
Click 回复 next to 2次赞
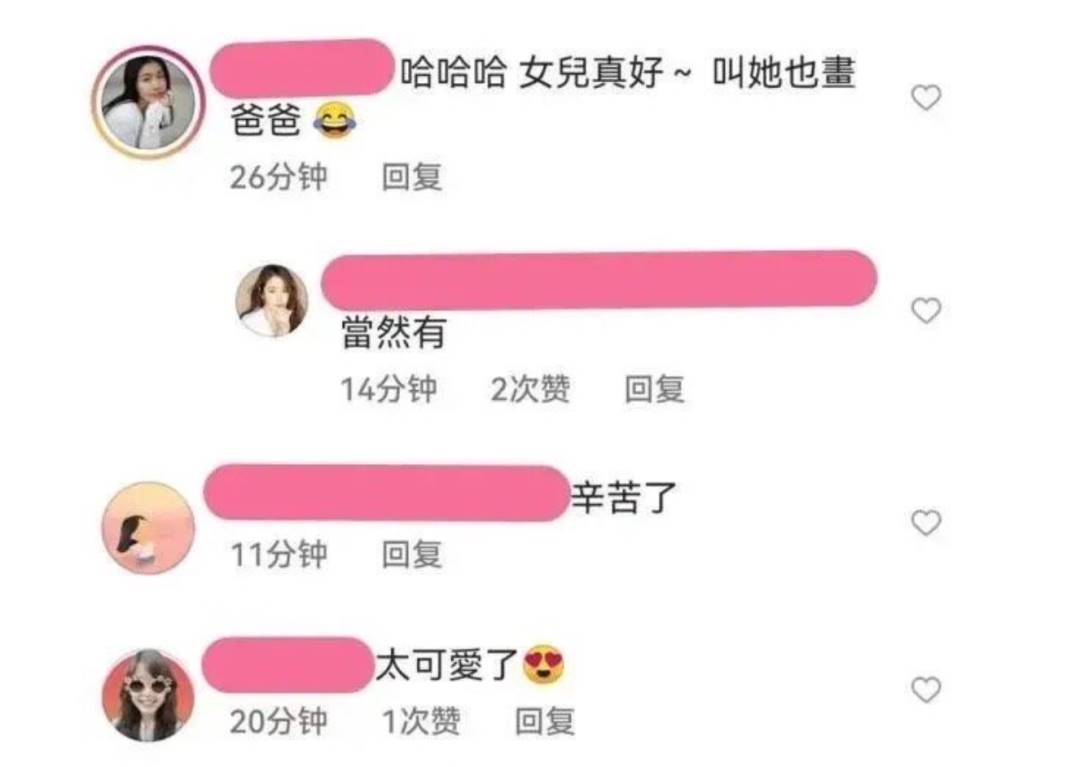654,389
